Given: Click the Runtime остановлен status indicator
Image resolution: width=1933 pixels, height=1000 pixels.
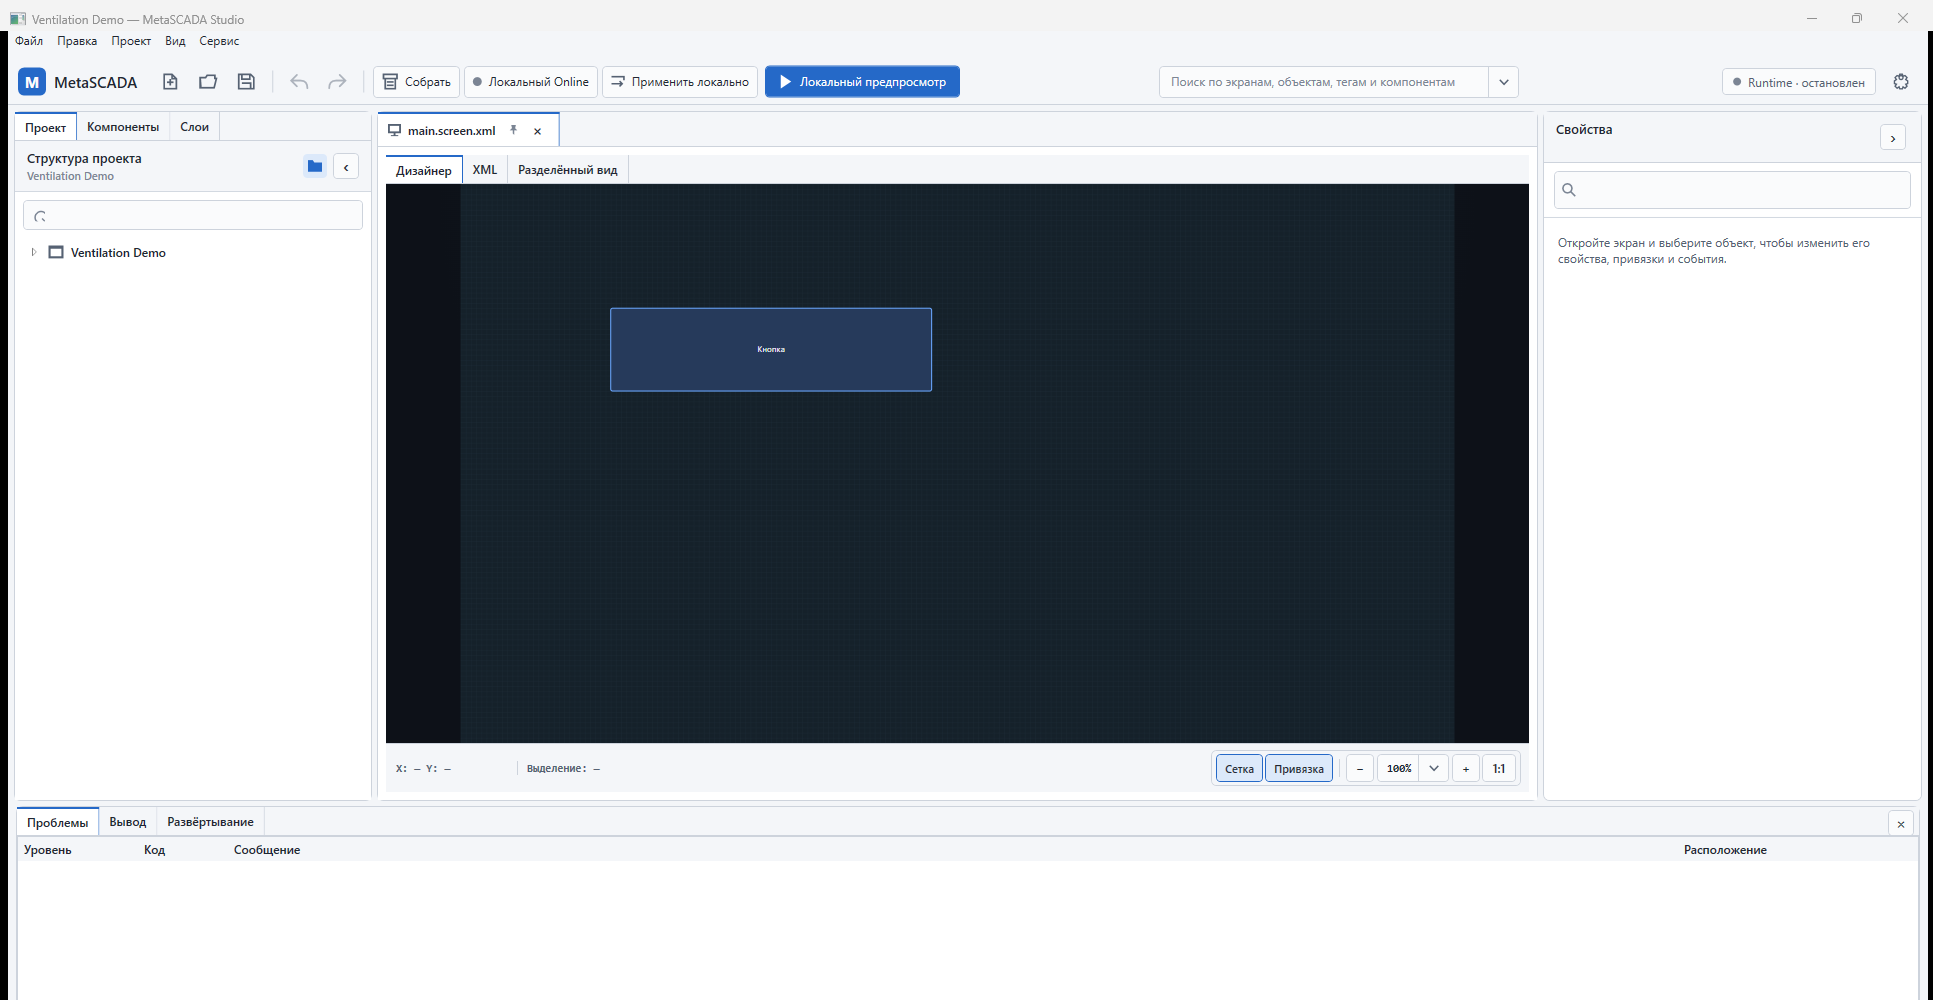Looking at the screenshot, I should (x=1798, y=82).
